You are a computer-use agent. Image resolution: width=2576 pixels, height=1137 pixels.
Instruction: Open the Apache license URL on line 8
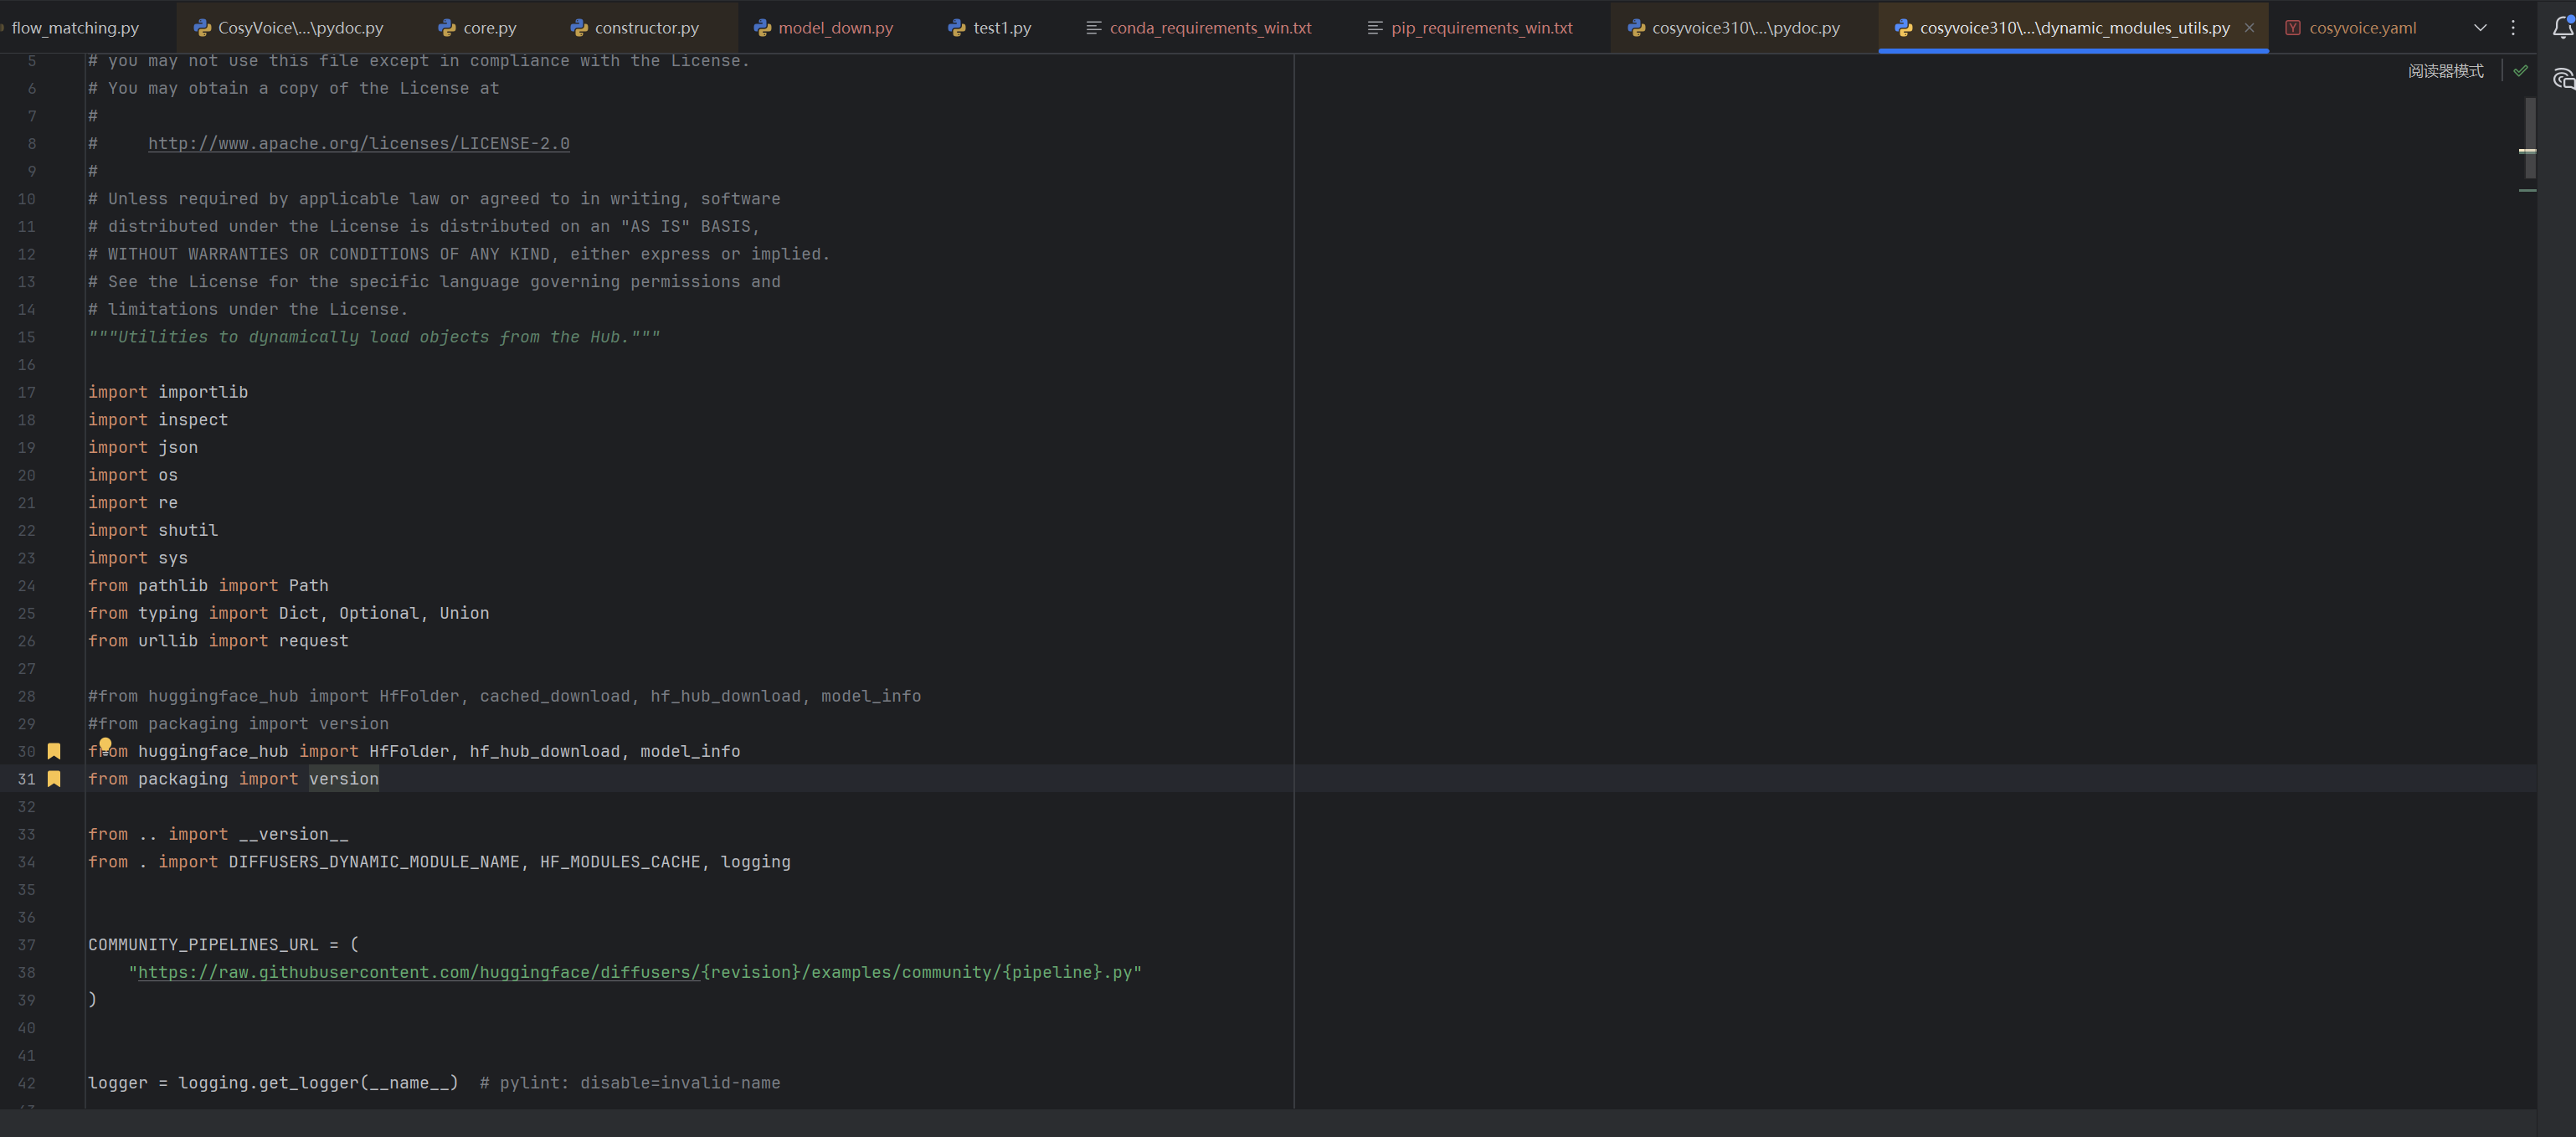tap(358, 143)
